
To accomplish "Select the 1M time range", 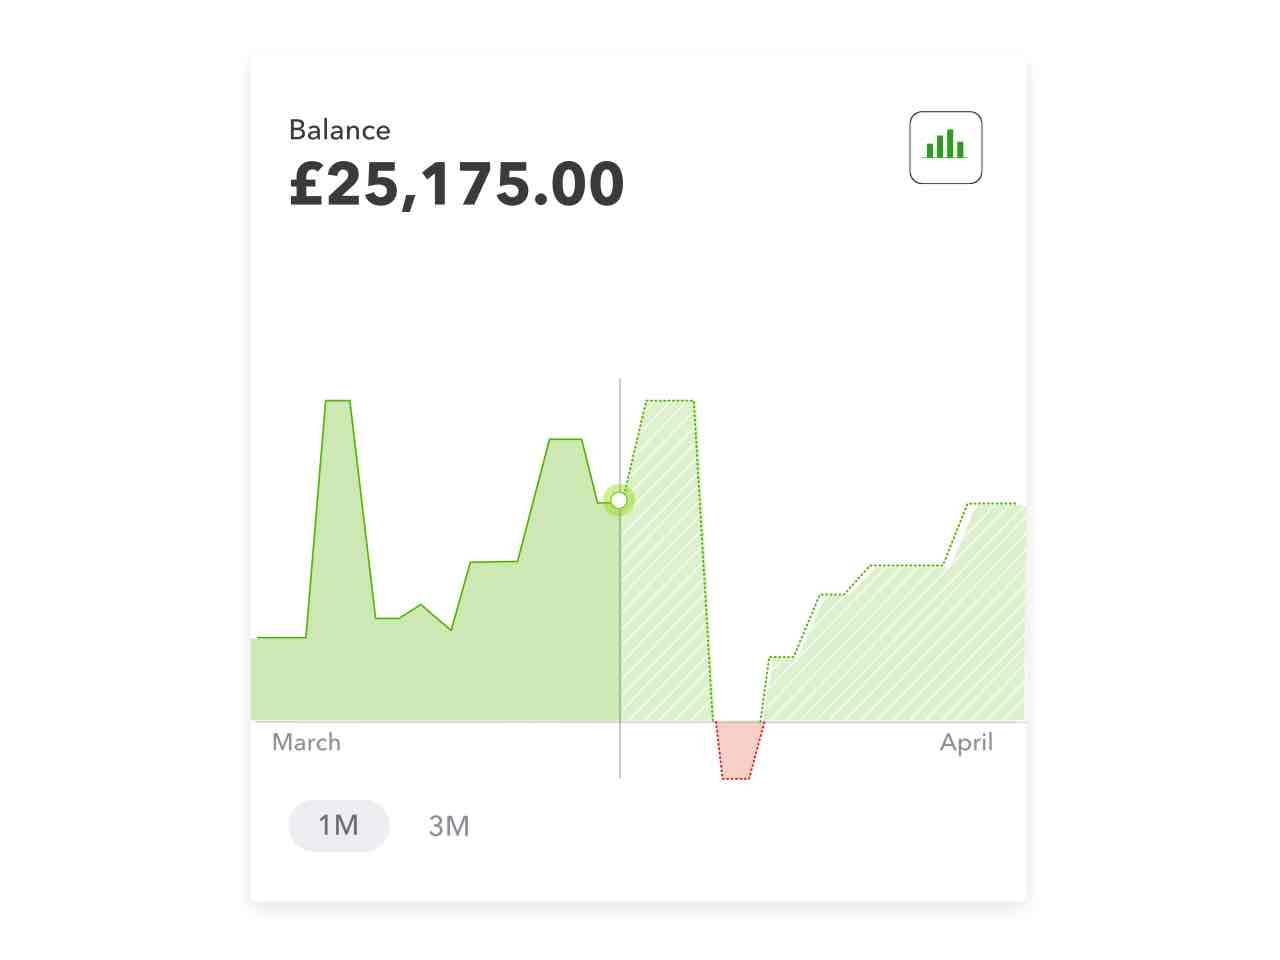I will 338,825.
